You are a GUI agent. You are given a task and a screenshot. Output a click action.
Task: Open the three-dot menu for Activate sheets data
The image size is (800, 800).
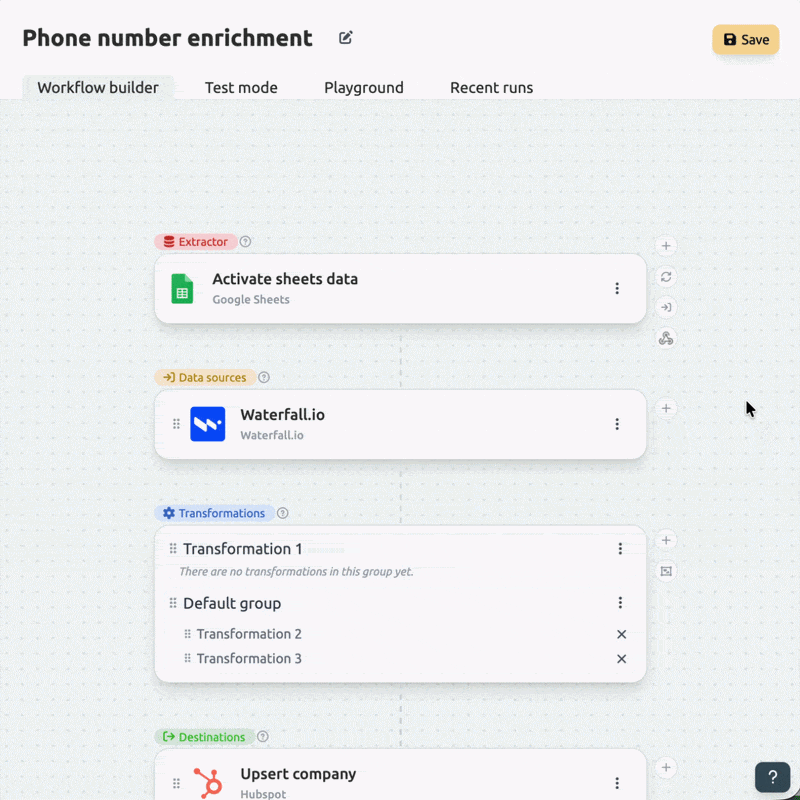pos(617,288)
